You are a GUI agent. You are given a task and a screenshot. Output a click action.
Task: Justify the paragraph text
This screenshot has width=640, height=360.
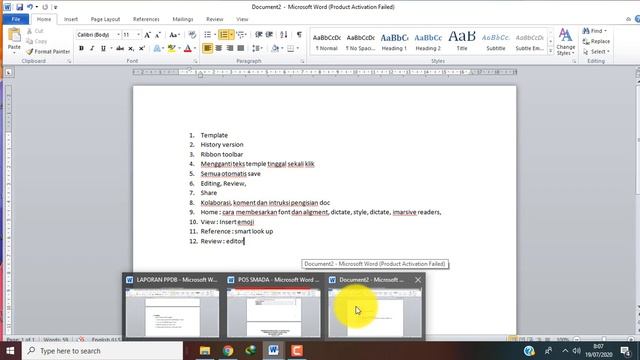241,48
